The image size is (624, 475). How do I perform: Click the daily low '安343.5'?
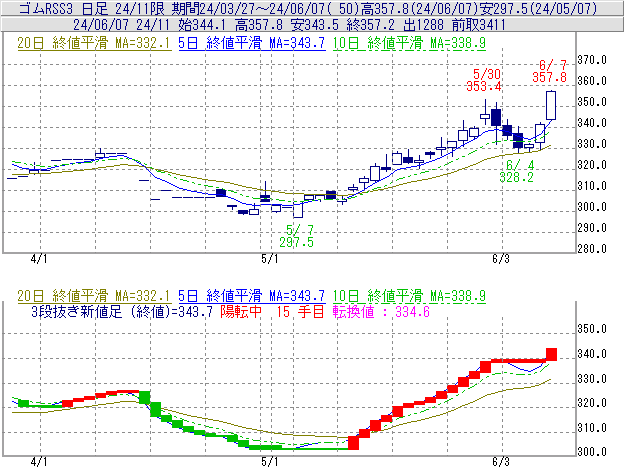pos(315,25)
